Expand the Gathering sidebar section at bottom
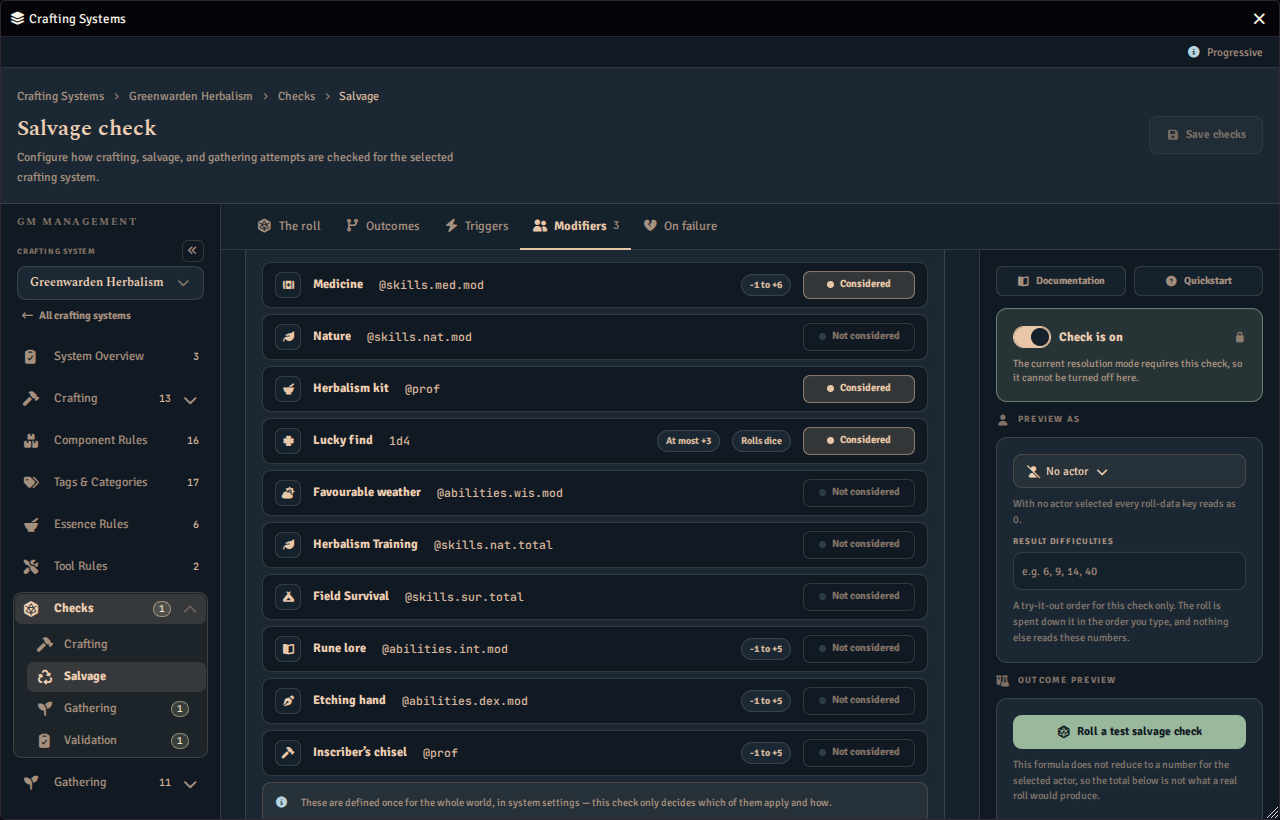 pos(190,783)
